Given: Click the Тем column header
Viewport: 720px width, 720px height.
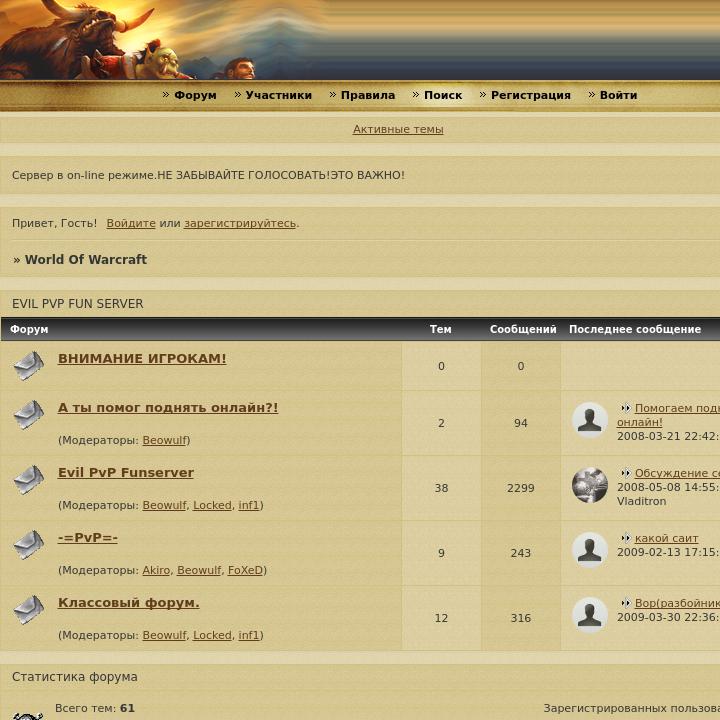Looking at the screenshot, I should tap(440, 329).
